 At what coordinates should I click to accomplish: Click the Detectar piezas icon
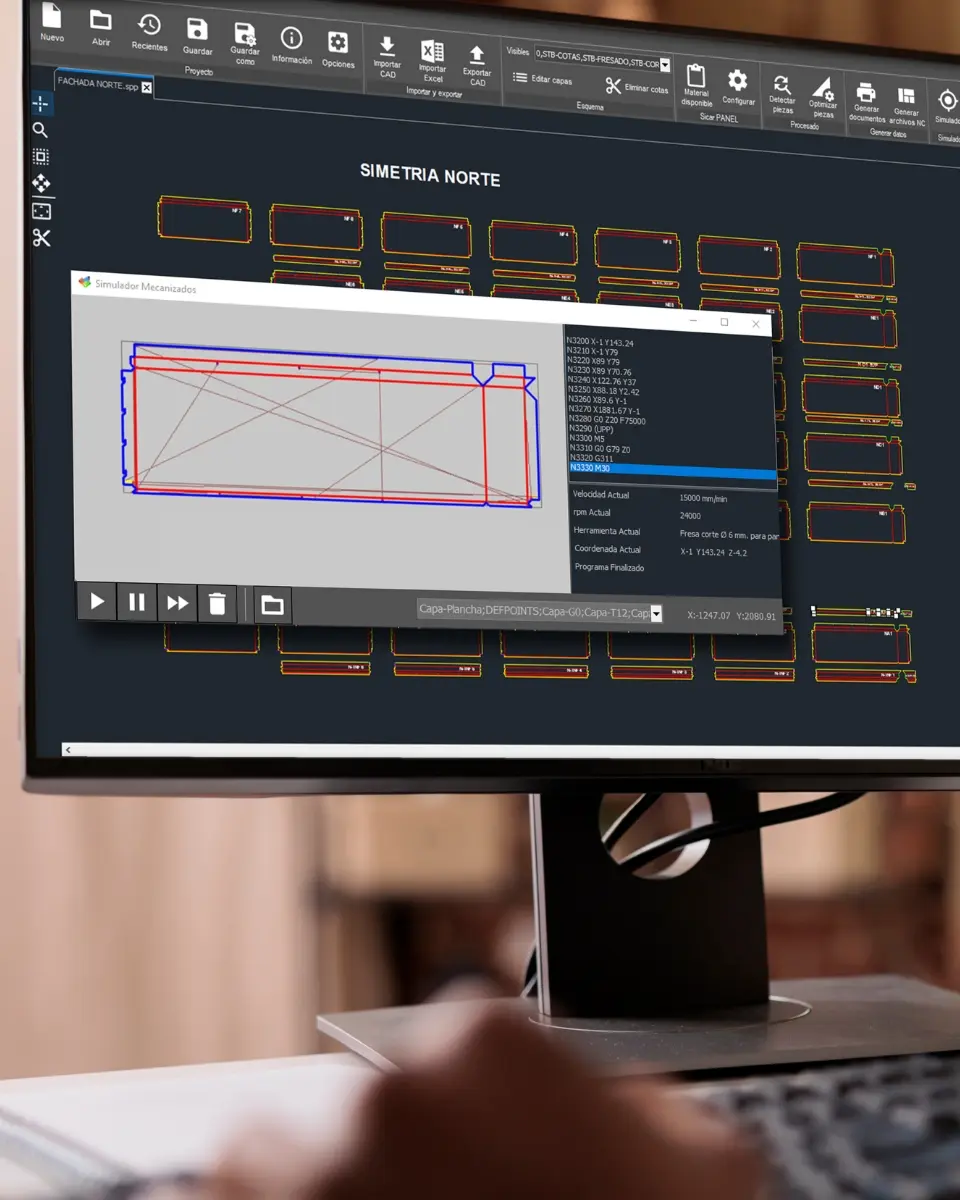[x=782, y=86]
